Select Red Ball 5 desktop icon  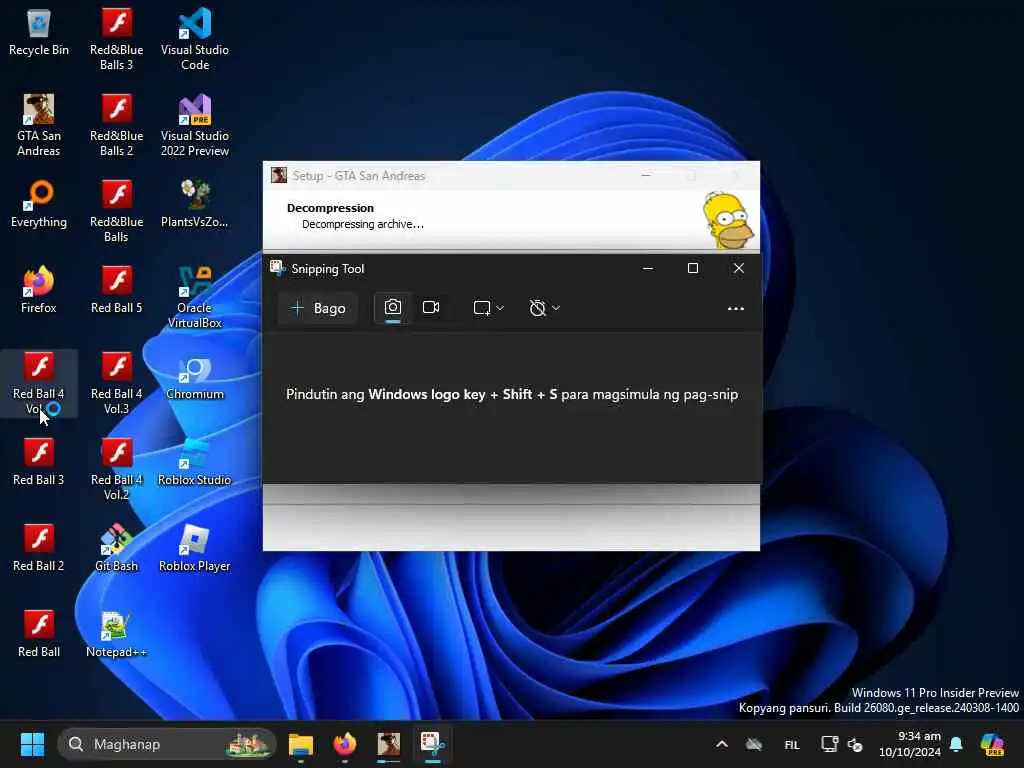[116, 290]
